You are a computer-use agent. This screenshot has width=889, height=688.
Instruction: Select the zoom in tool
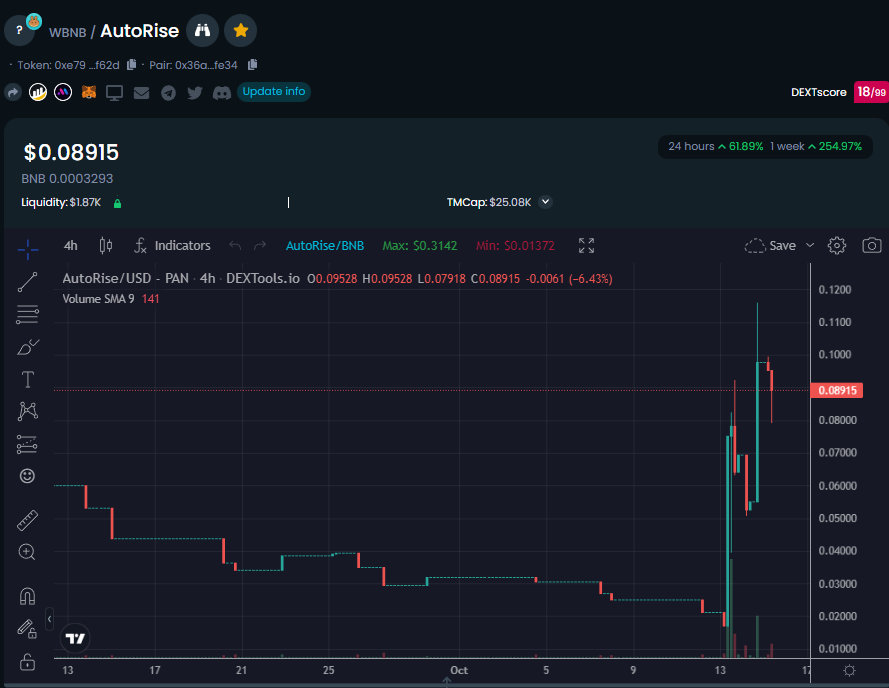coord(27,552)
